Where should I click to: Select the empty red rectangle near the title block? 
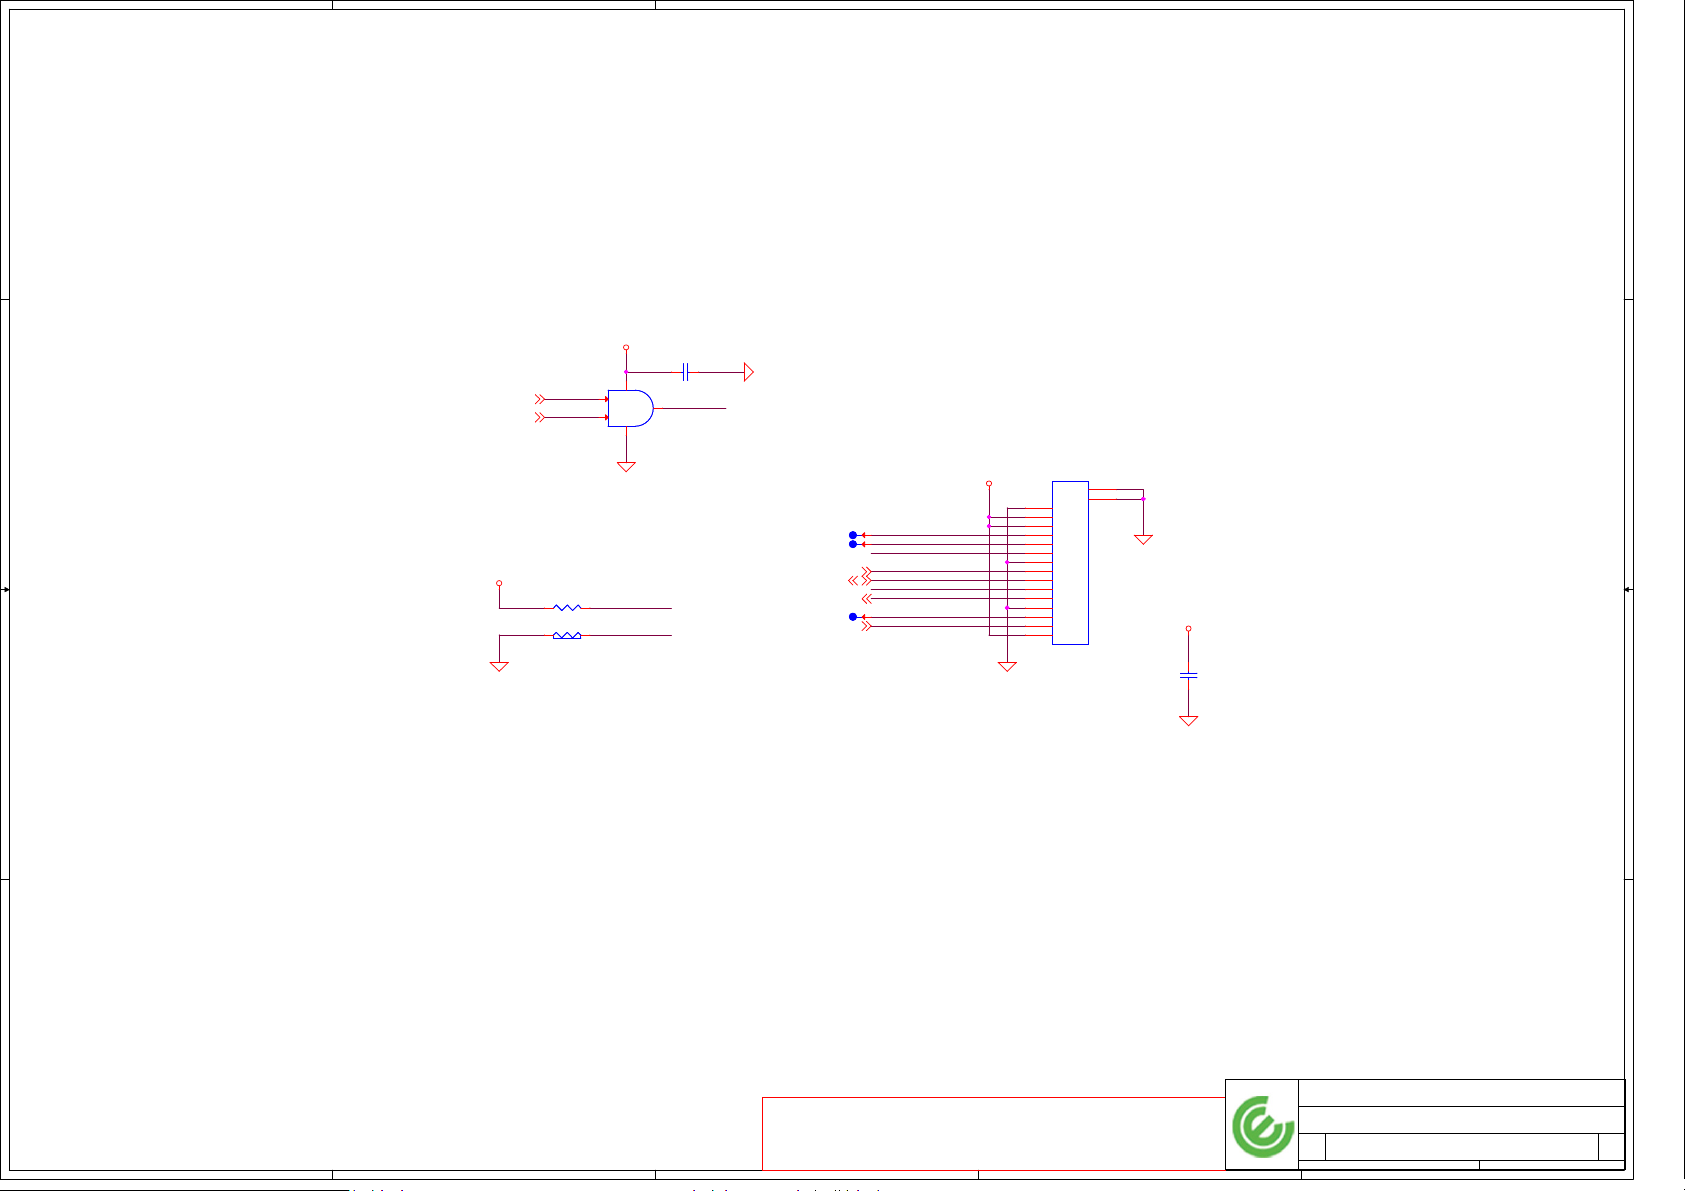993,1133
